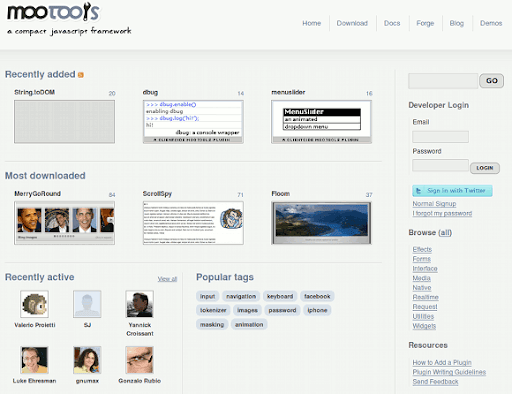
Task: Select the tokenizer tag
Action: point(213,310)
